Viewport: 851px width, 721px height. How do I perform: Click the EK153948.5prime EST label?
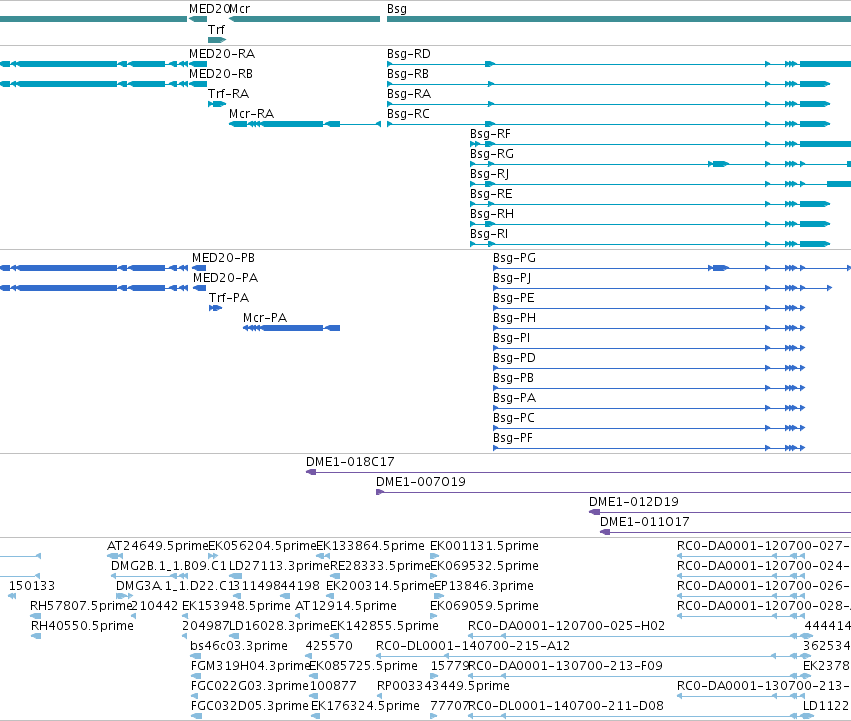tap(236, 606)
